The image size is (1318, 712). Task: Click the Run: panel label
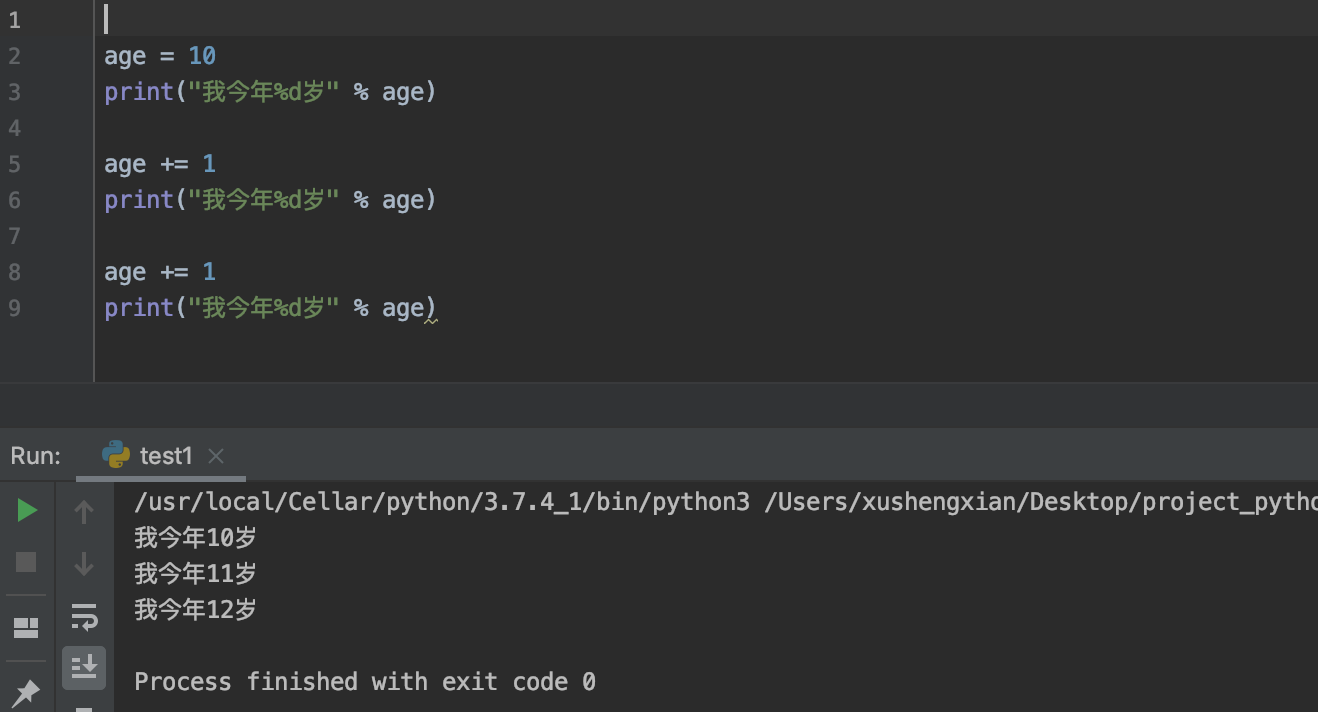pos(36,456)
